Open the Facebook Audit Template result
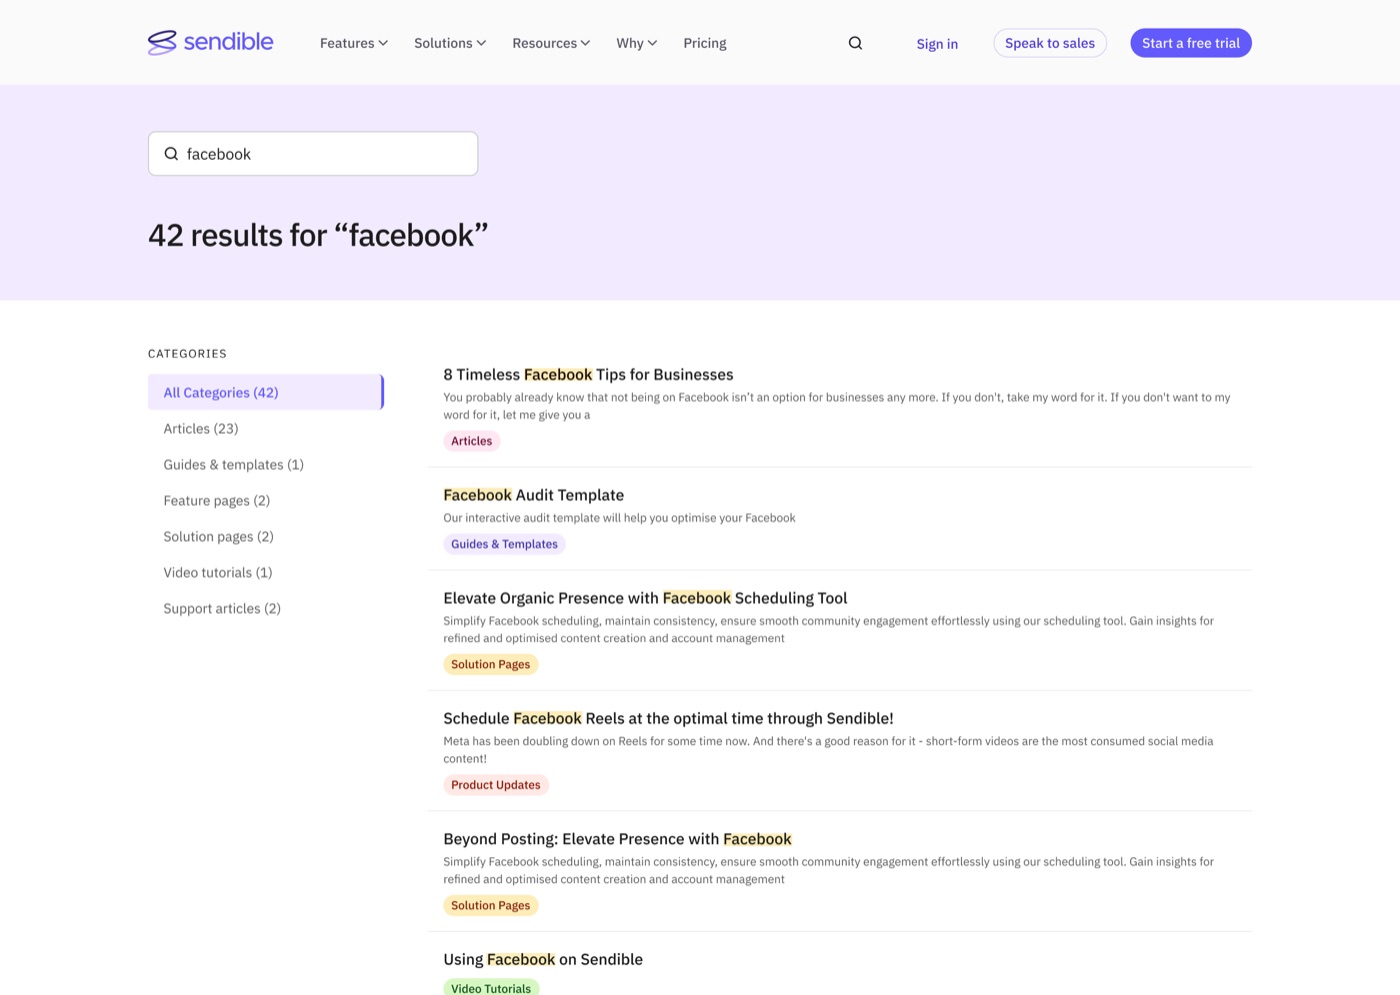Viewport: 1400px width, 995px height. (x=533, y=495)
